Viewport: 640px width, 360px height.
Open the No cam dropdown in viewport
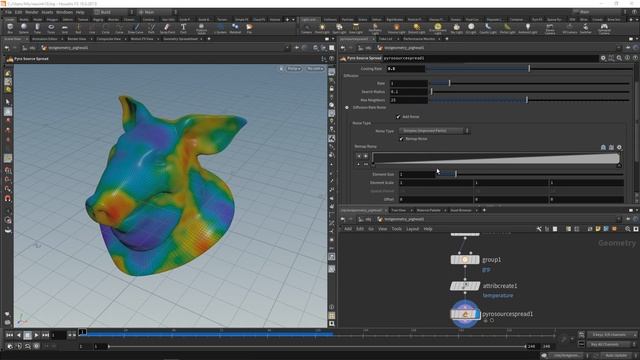(x=315, y=69)
